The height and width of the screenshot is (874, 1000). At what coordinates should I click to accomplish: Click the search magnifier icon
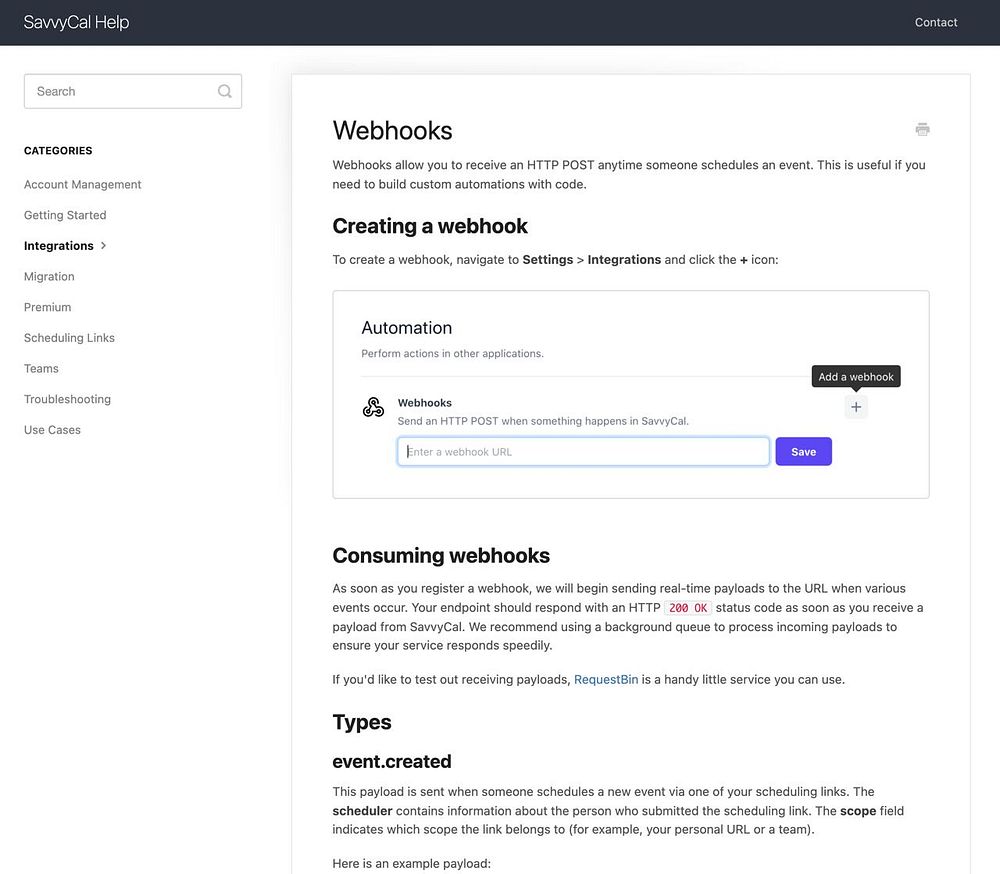coord(224,91)
